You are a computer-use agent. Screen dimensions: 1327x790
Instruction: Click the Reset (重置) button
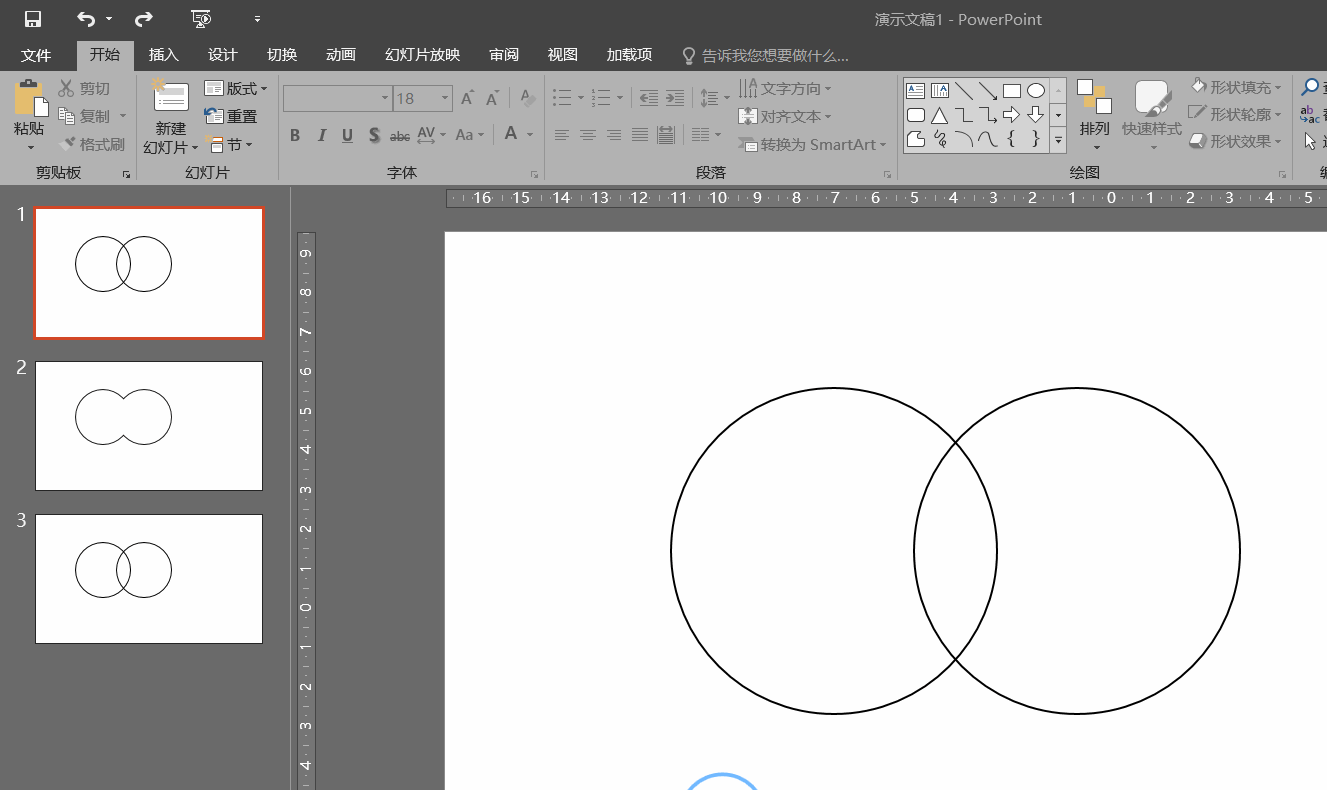(231, 117)
